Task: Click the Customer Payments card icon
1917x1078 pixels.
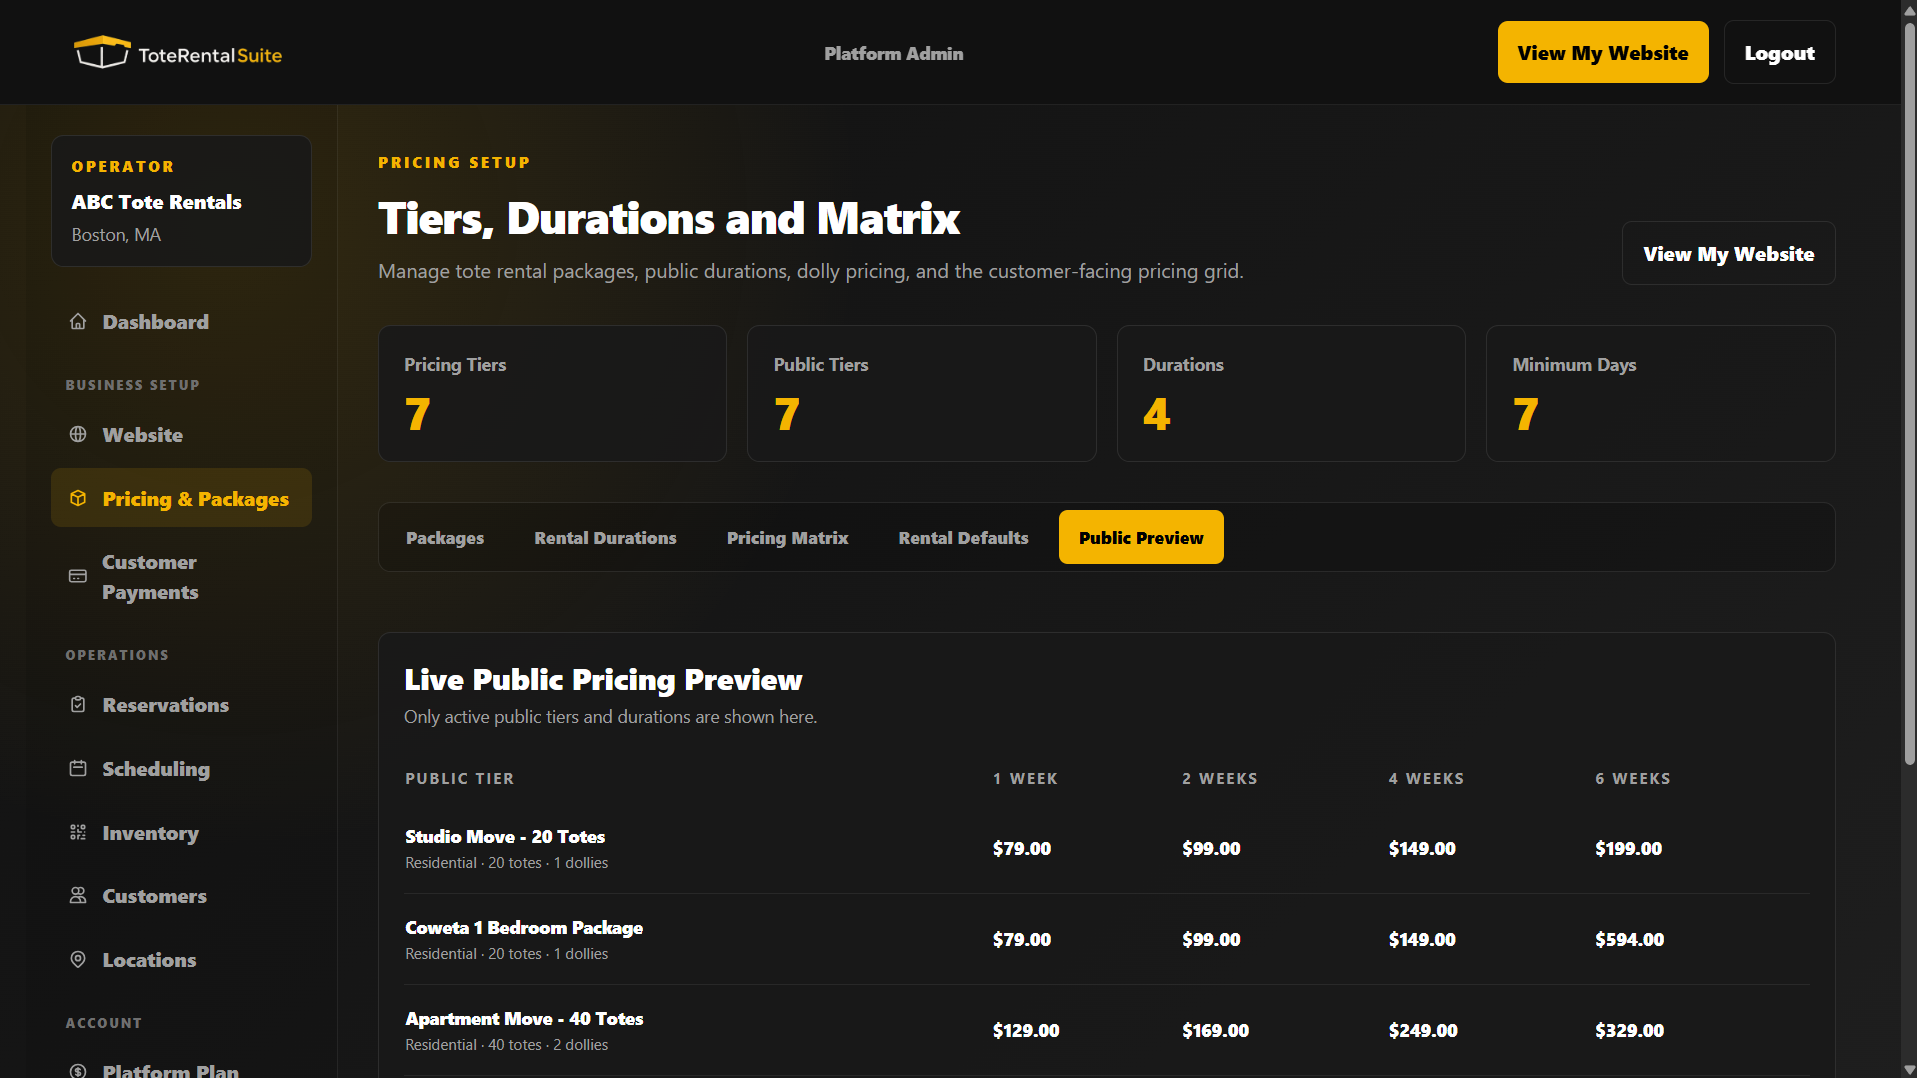Action: [78, 576]
